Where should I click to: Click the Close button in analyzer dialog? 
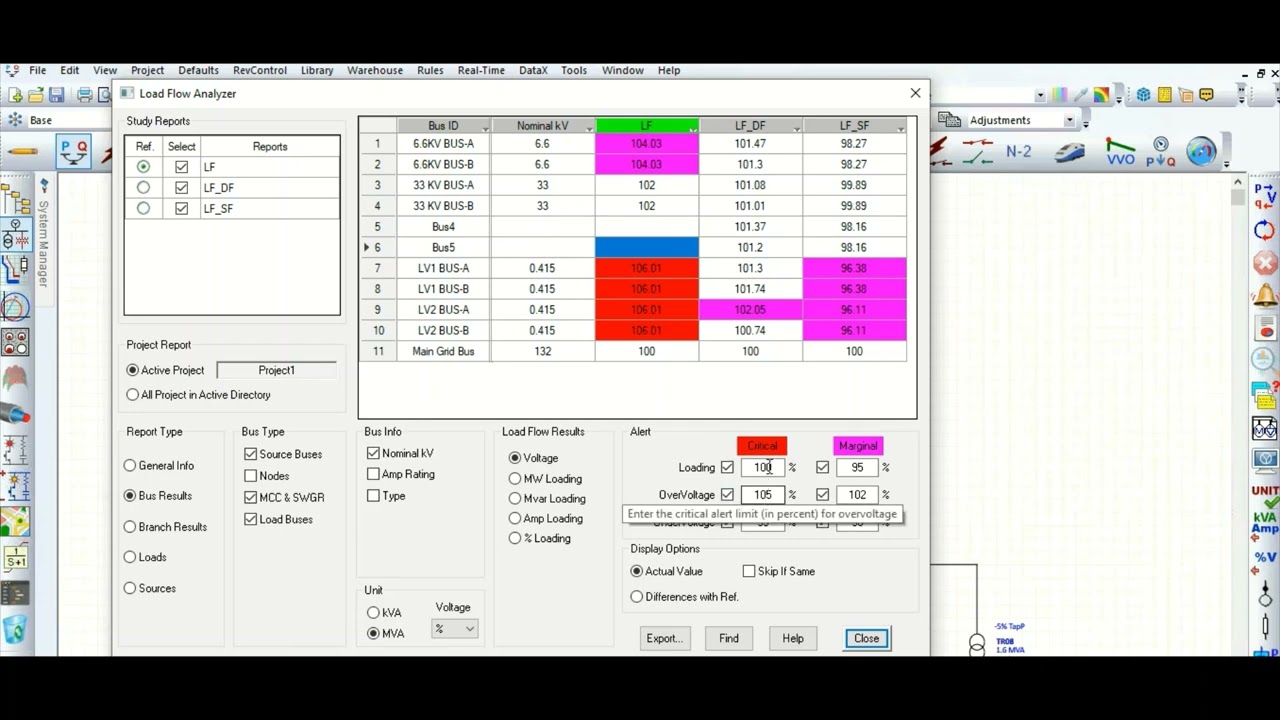point(866,638)
